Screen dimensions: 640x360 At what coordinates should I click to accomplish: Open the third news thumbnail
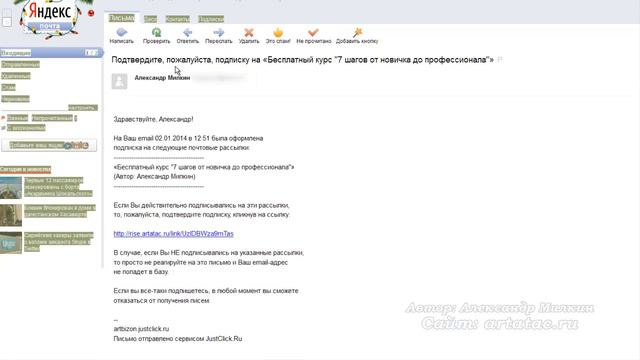click(x=11, y=243)
